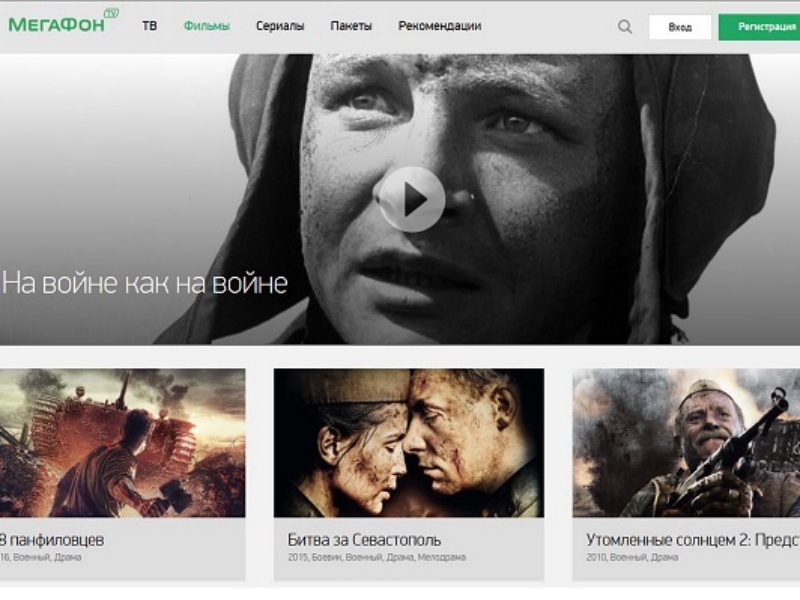Open the Битва за Севастополь title link

(364, 540)
